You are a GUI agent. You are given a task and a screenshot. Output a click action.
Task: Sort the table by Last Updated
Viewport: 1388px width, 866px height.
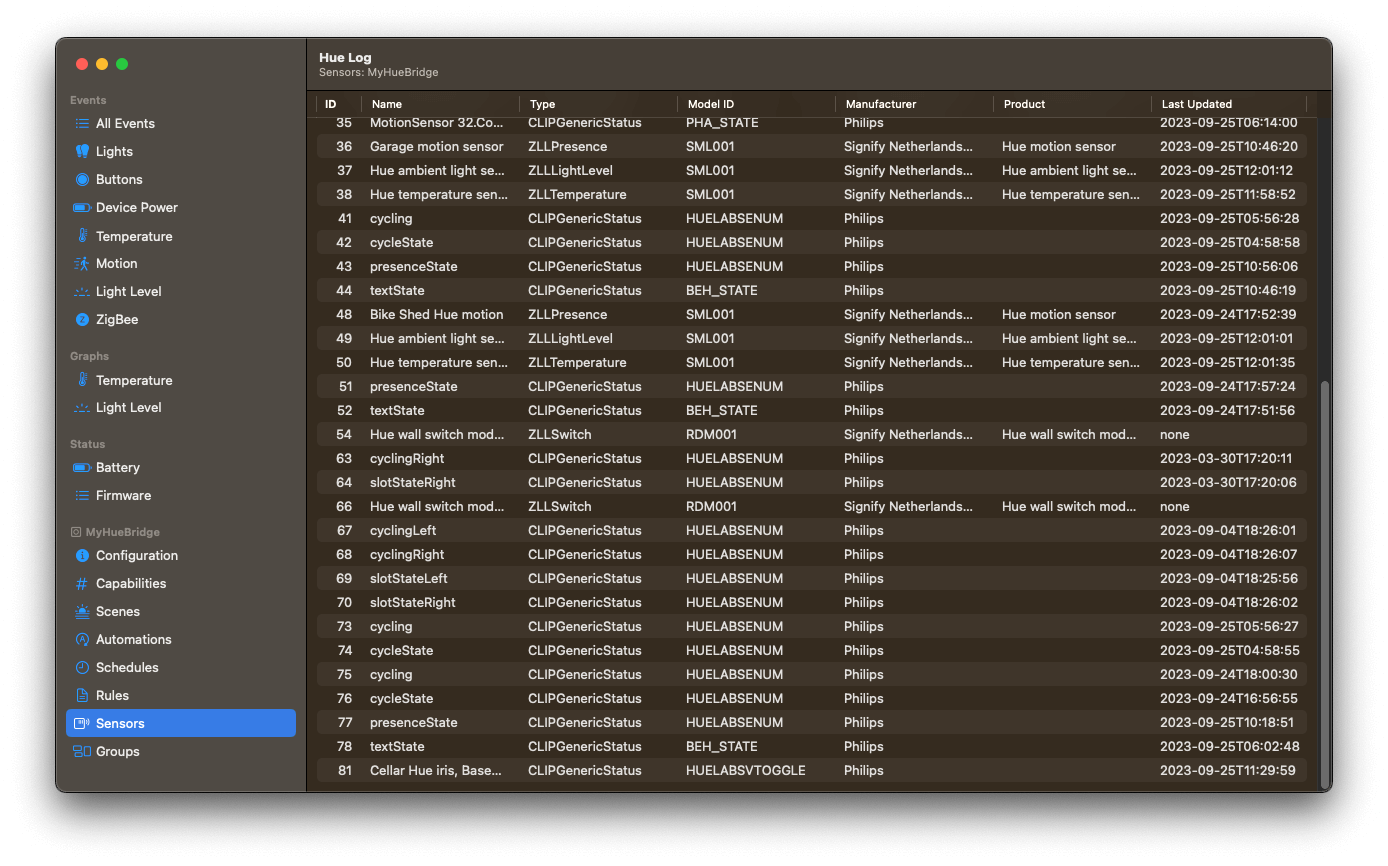pos(1196,104)
